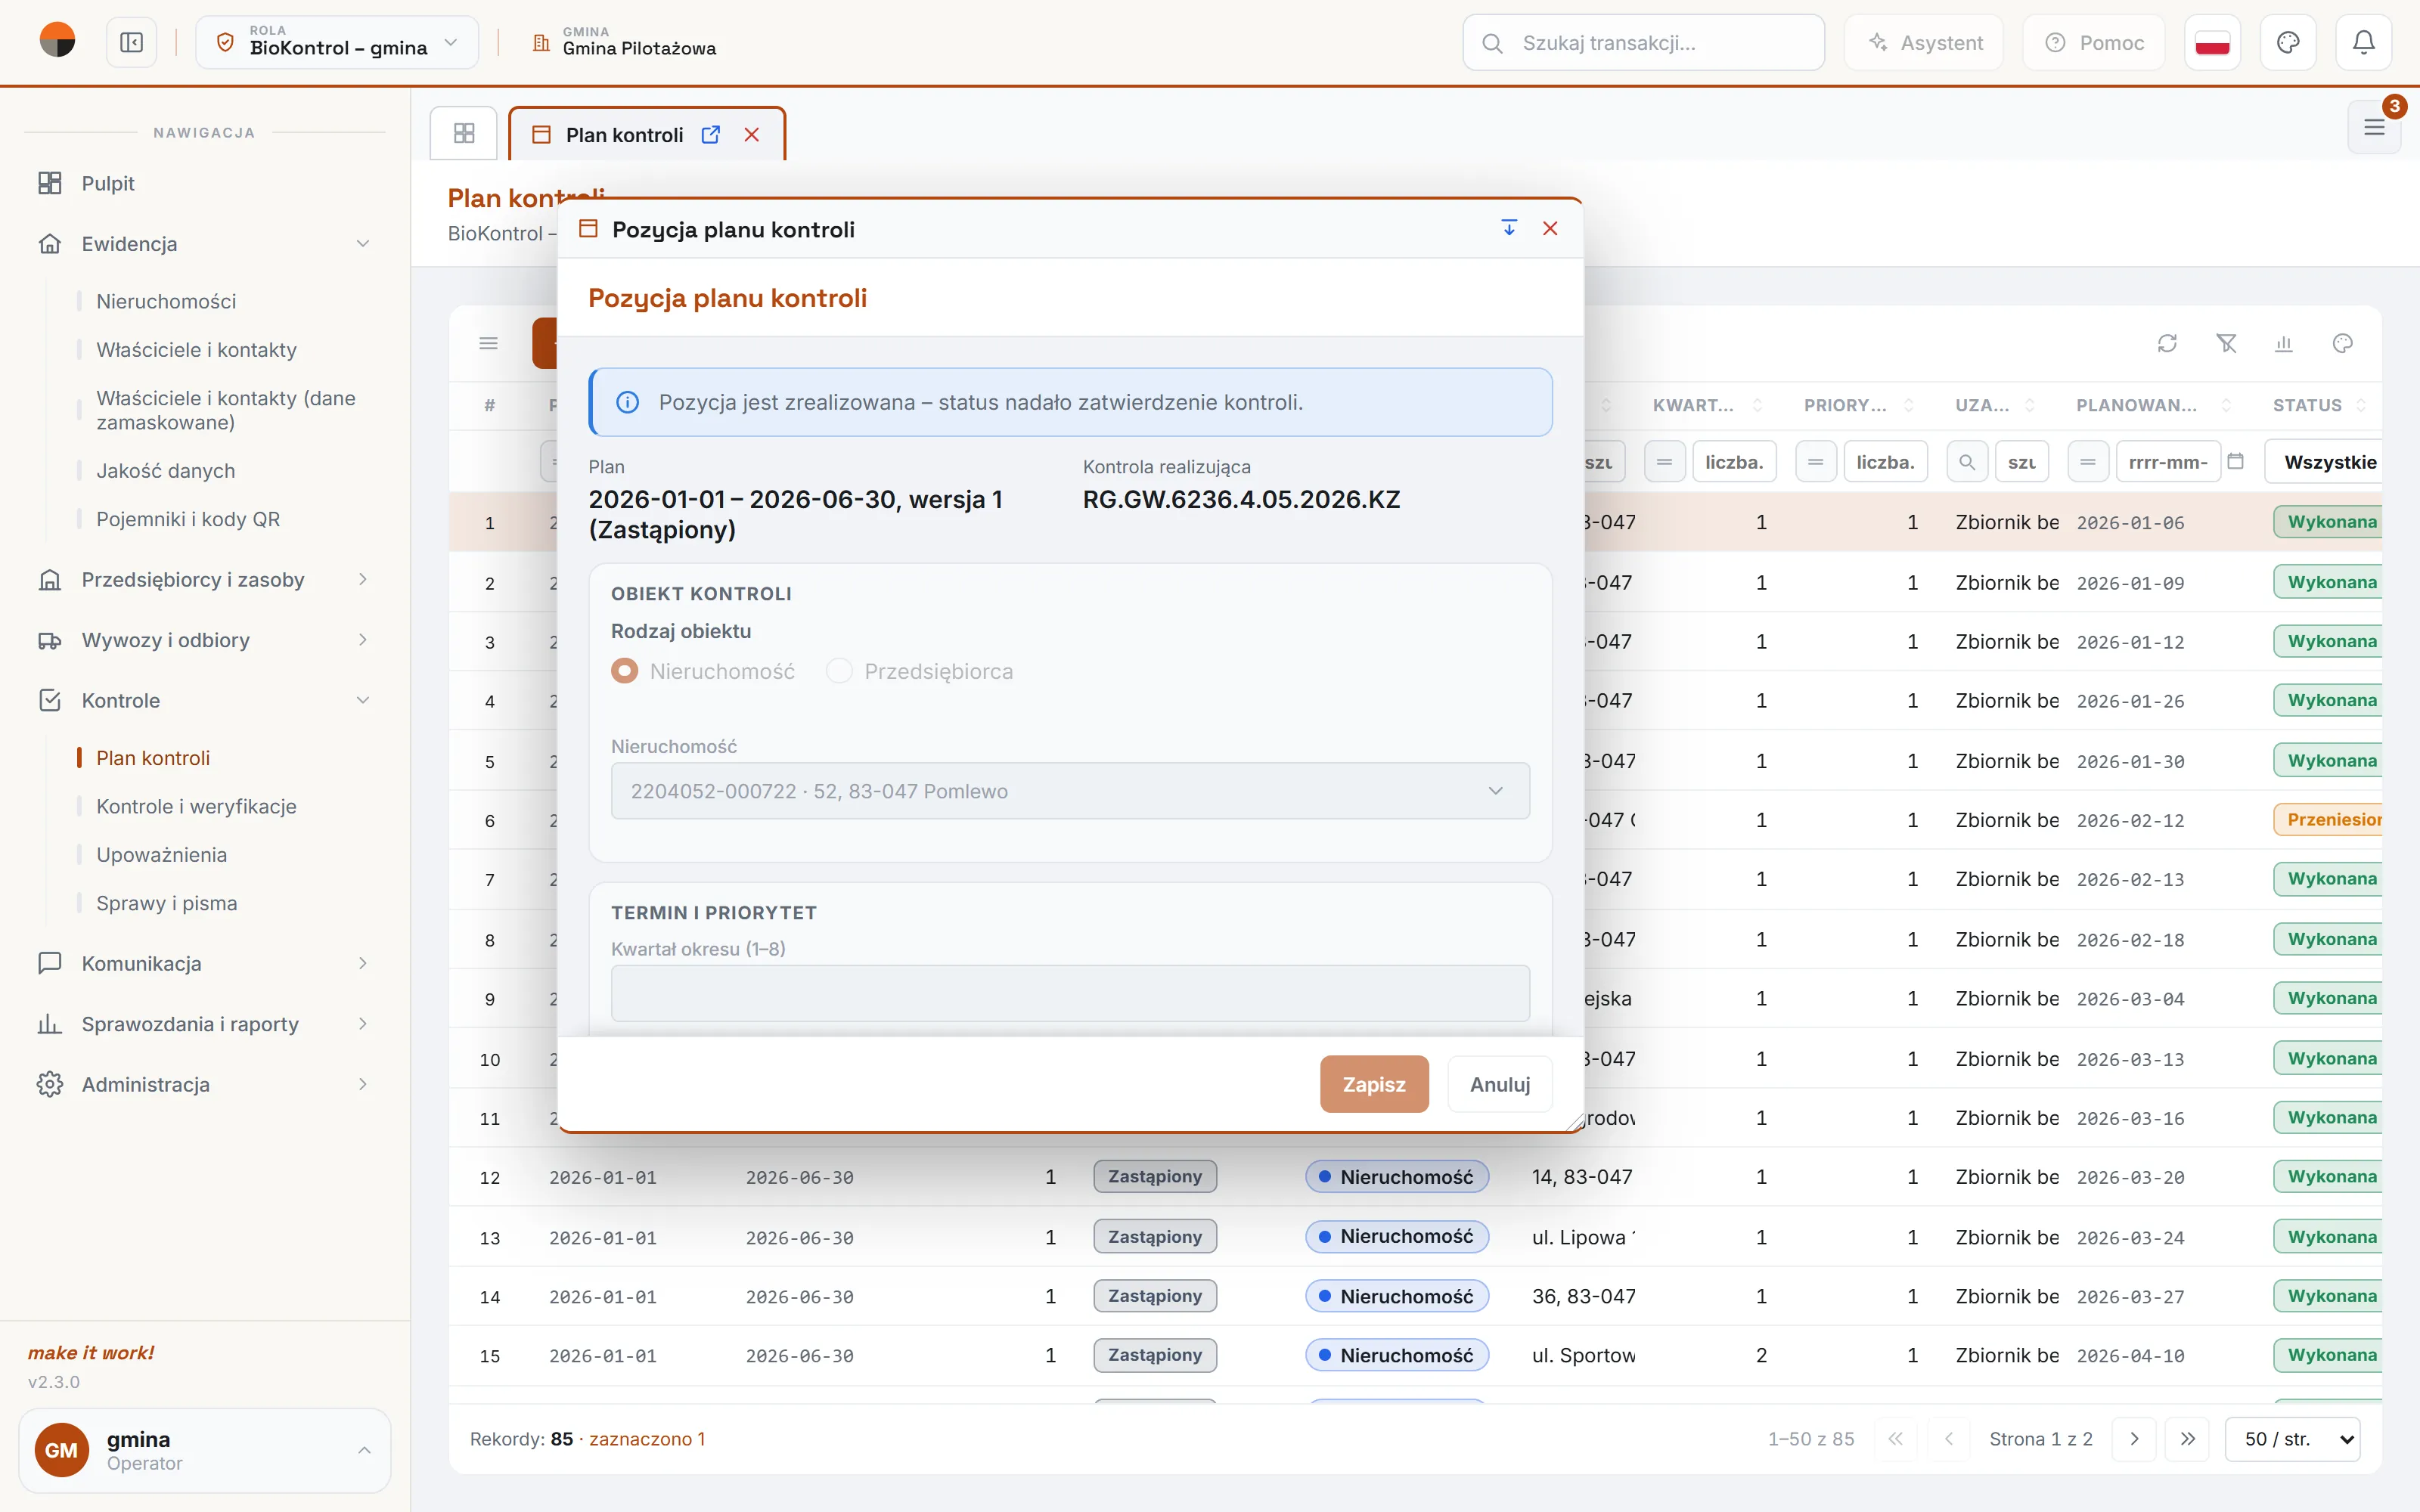Viewport: 2420px width, 1512px height.
Task: Expand Przedsiębiorcy i zasoby section
Action: pos(205,580)
